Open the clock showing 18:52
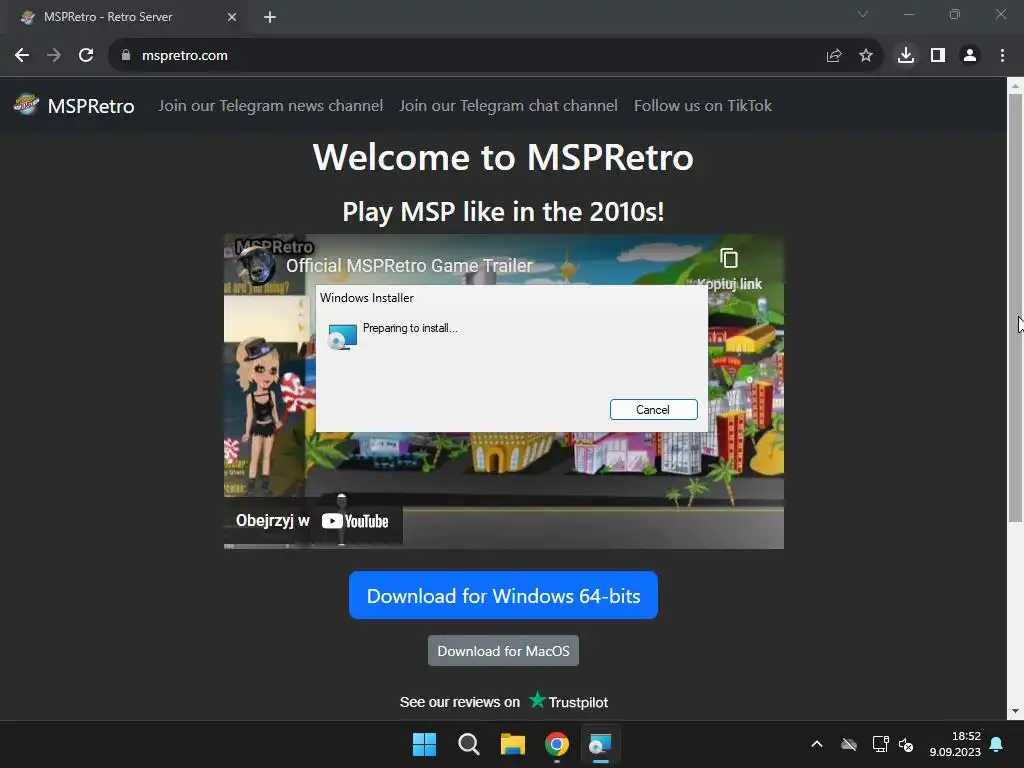 955,744
